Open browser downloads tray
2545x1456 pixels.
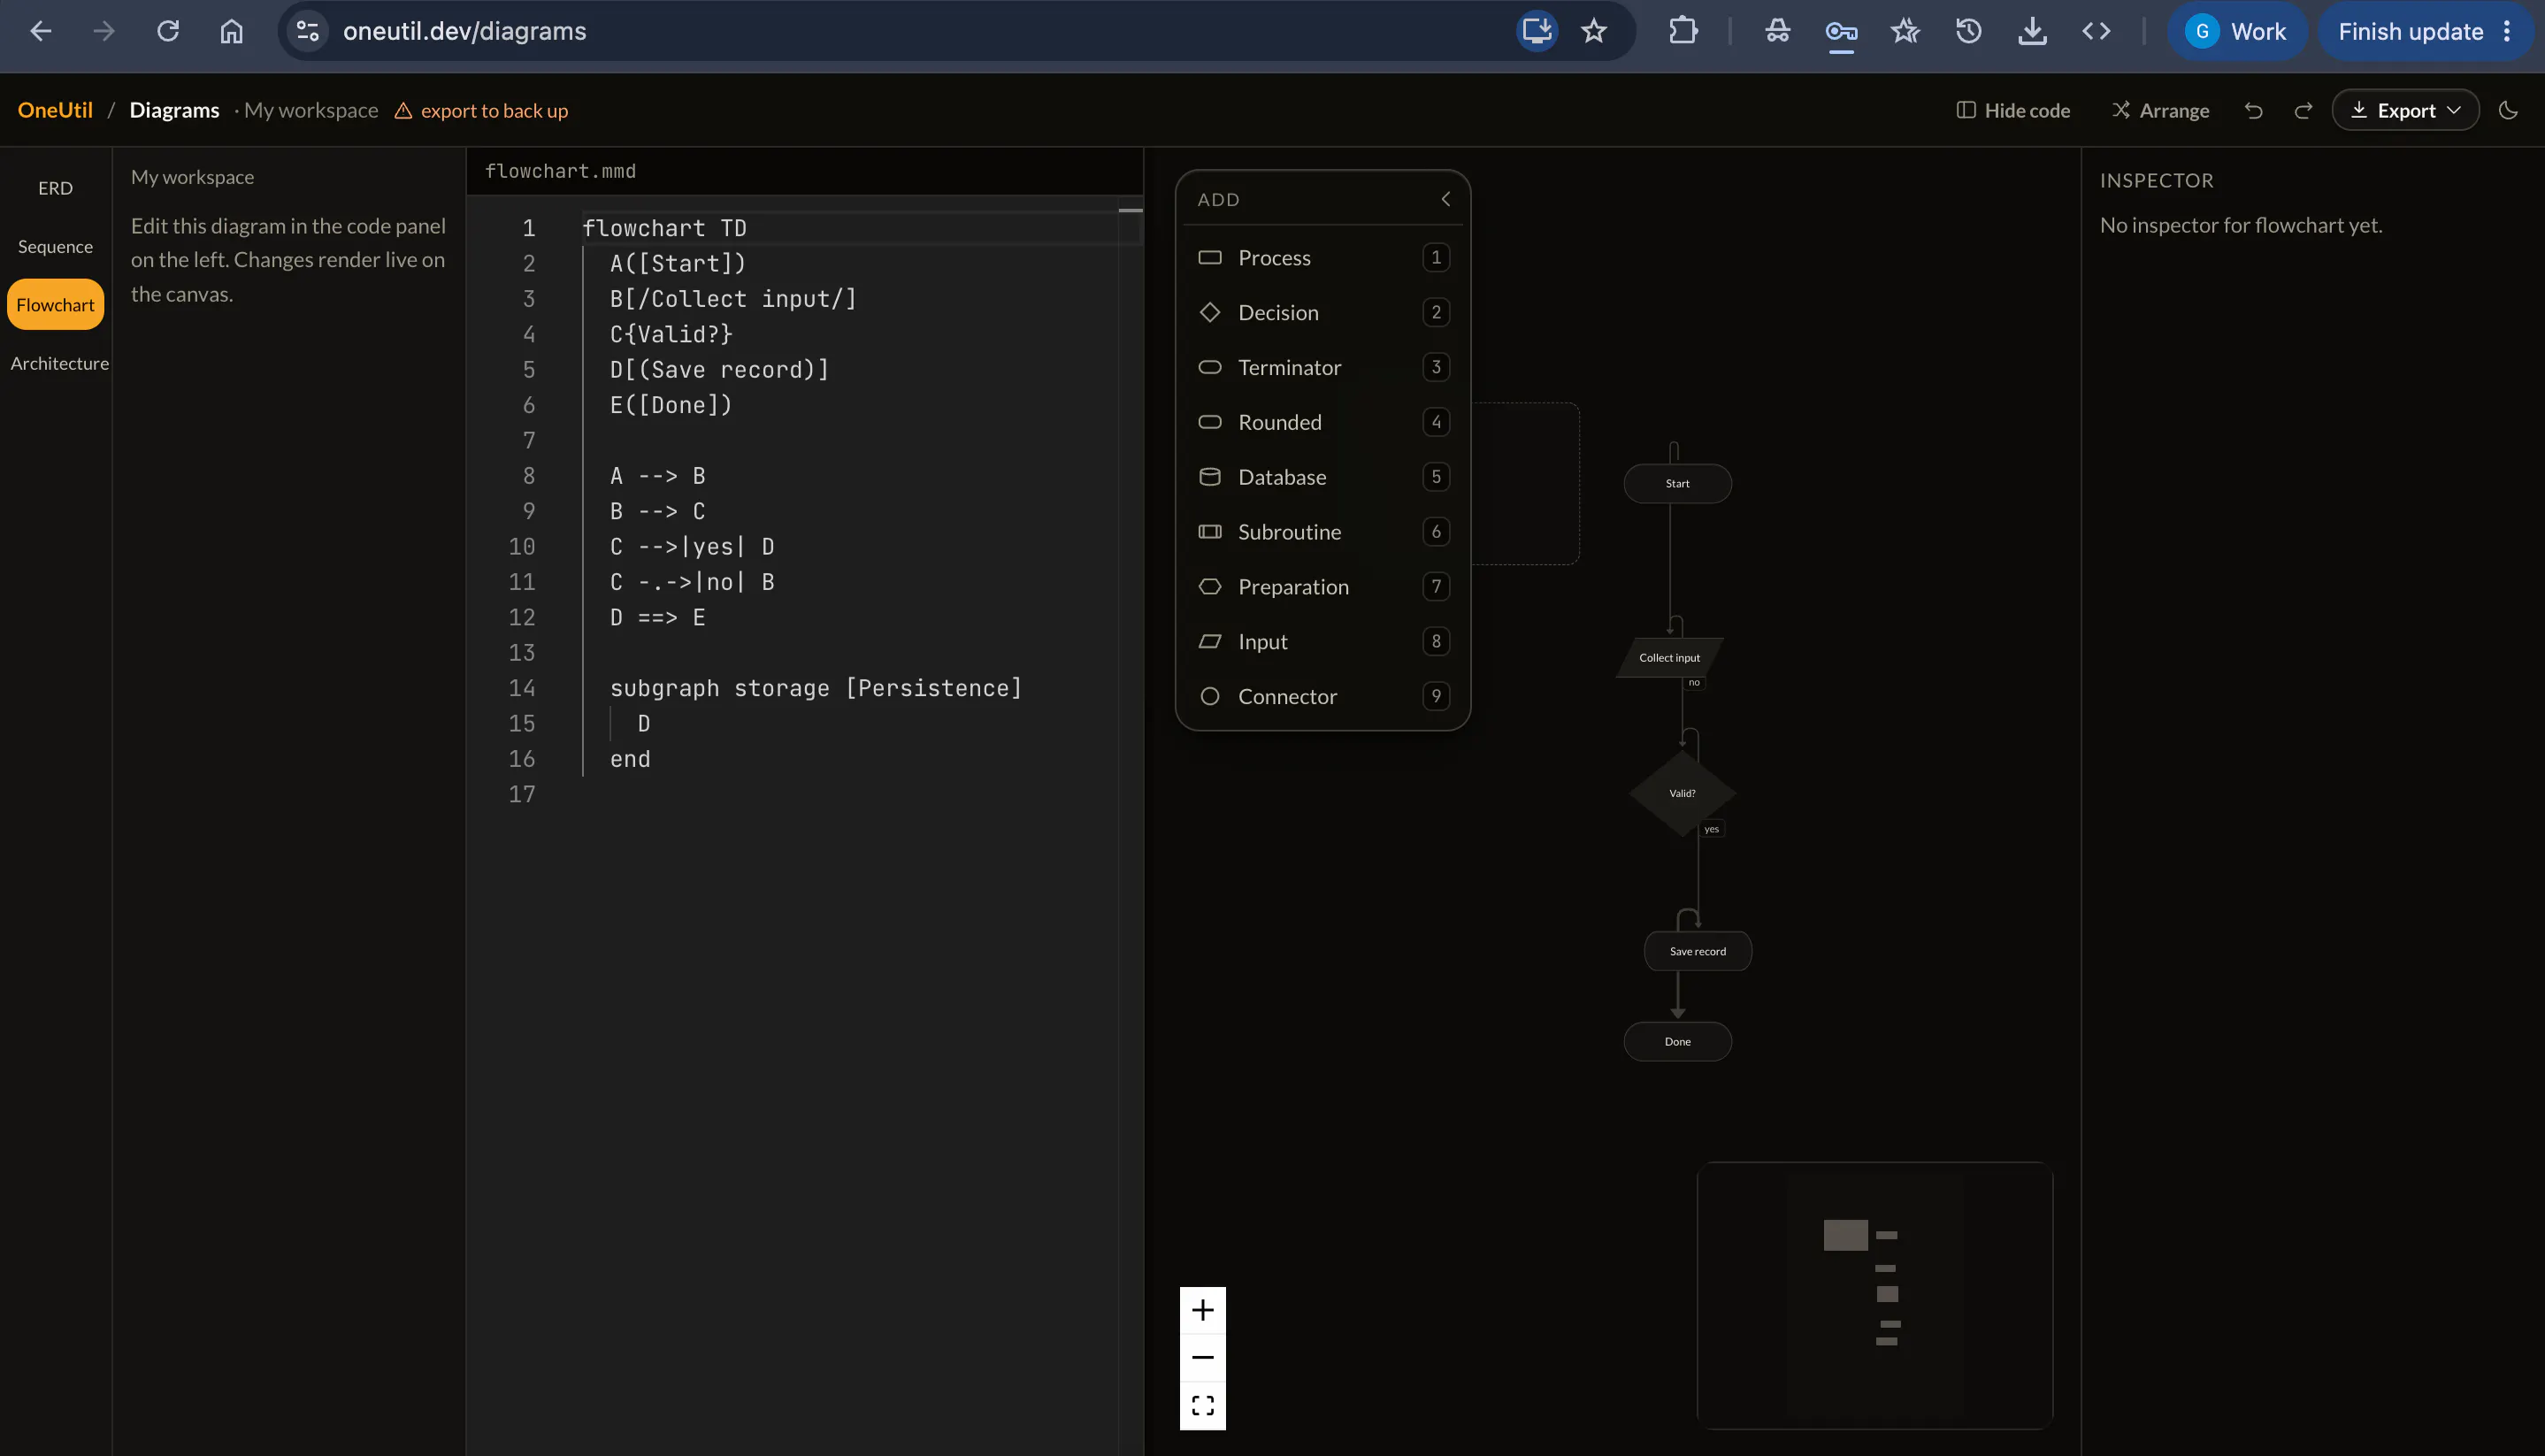[x=2032, y=31]
